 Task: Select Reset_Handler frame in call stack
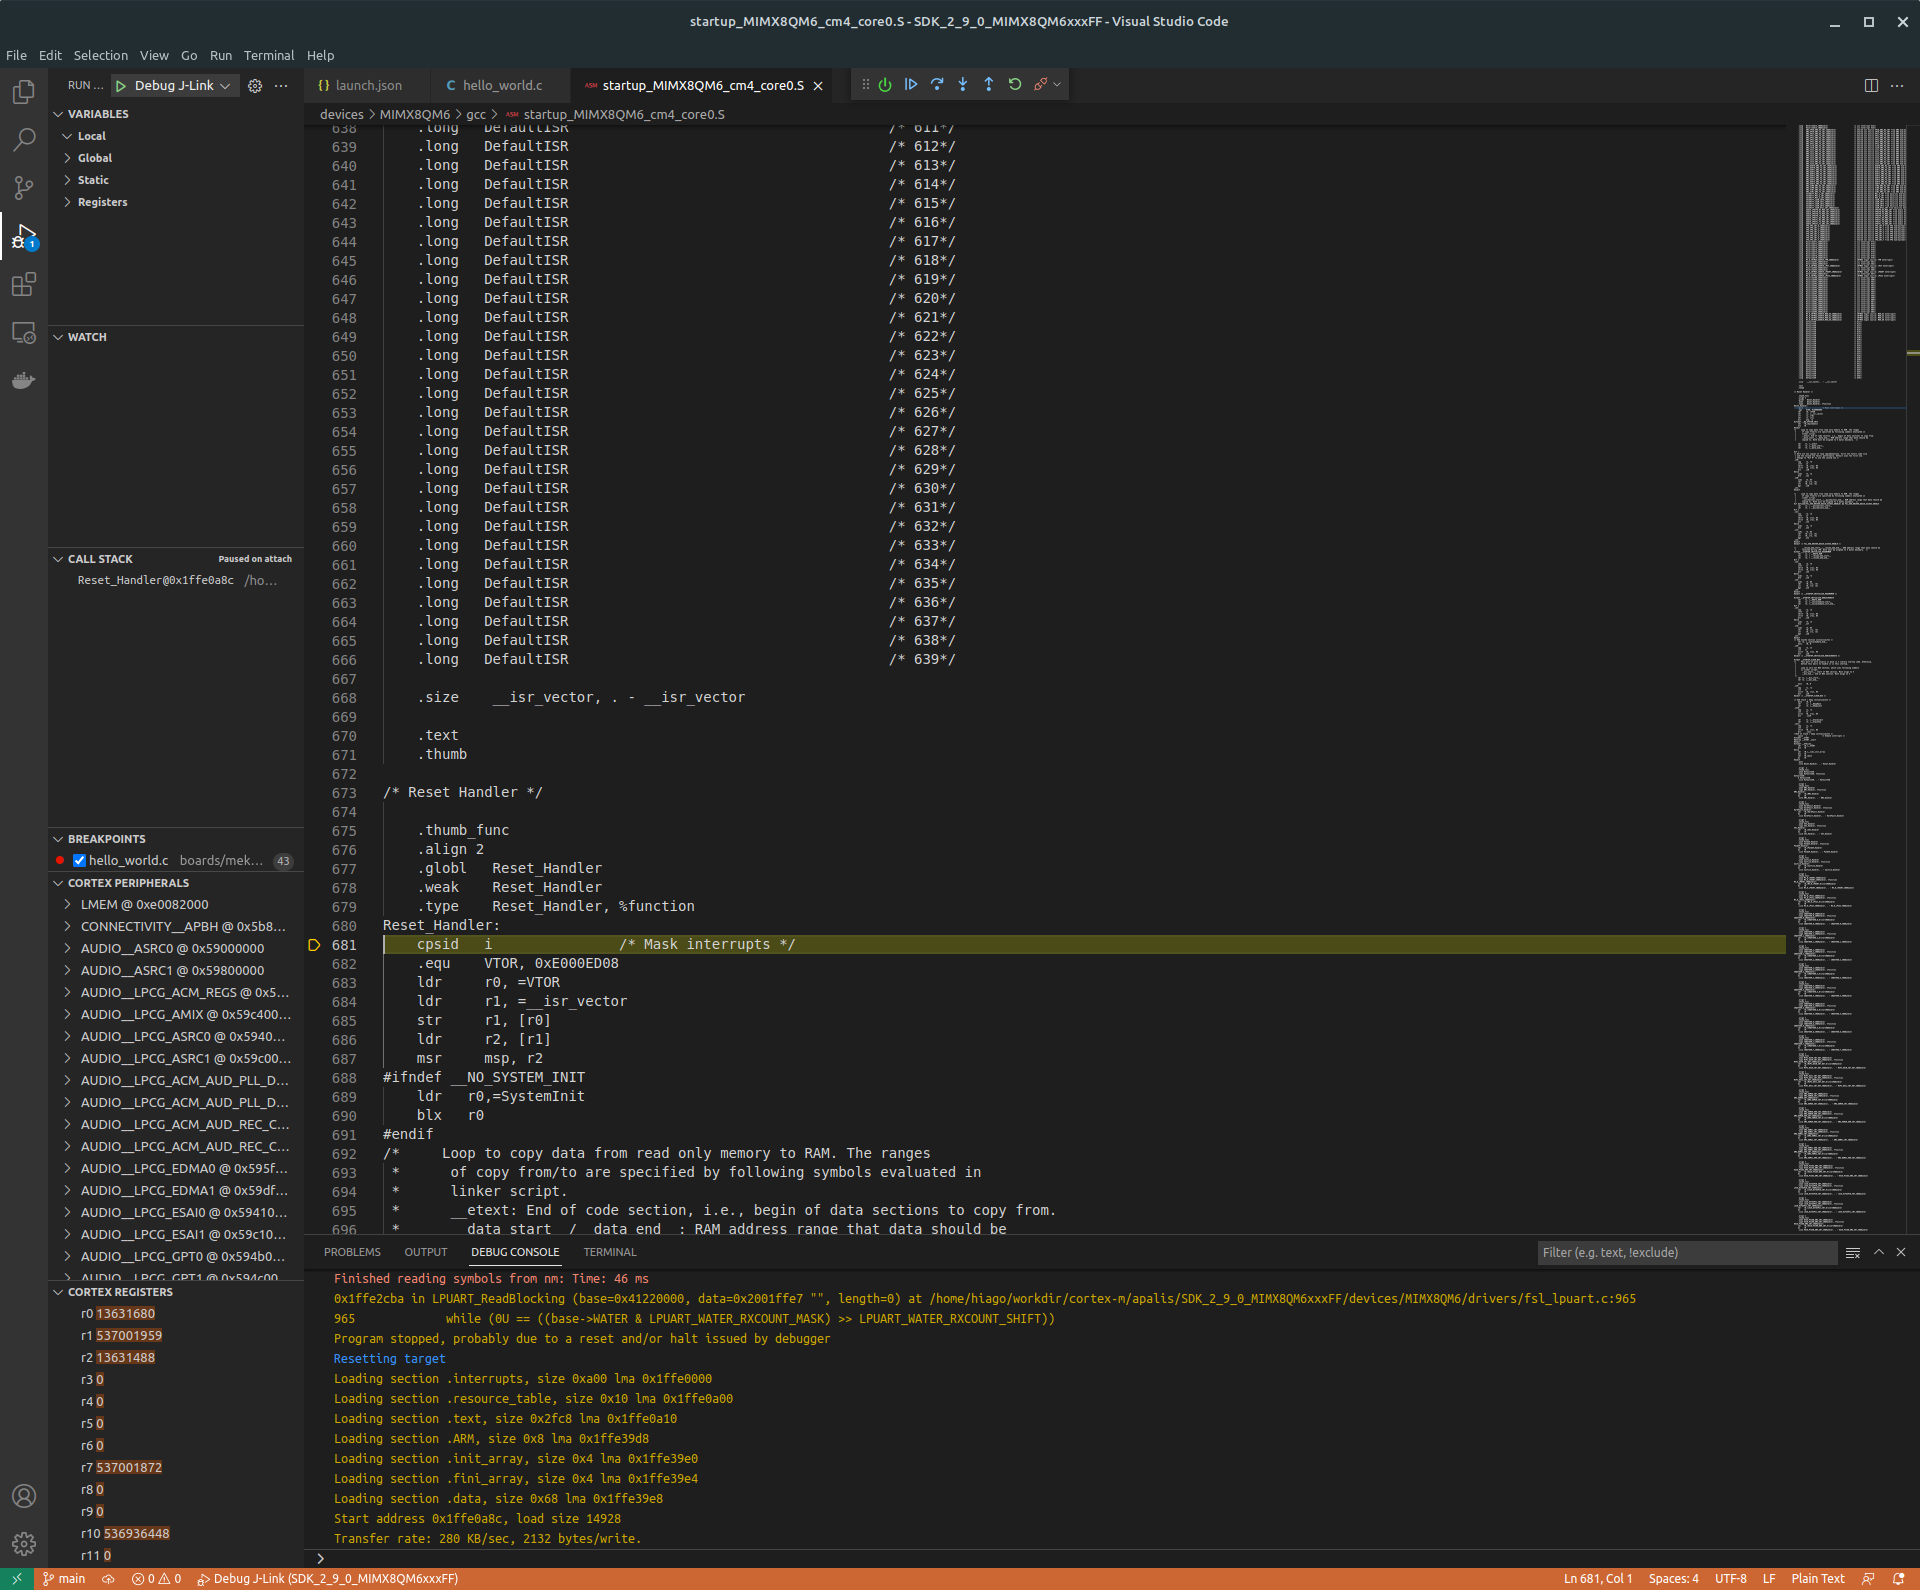pos(176,581)
